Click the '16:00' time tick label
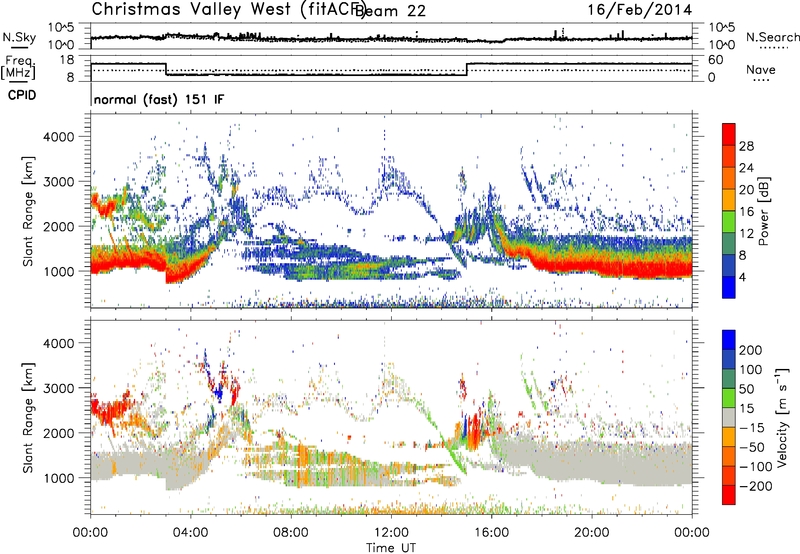 click(491, 533)
